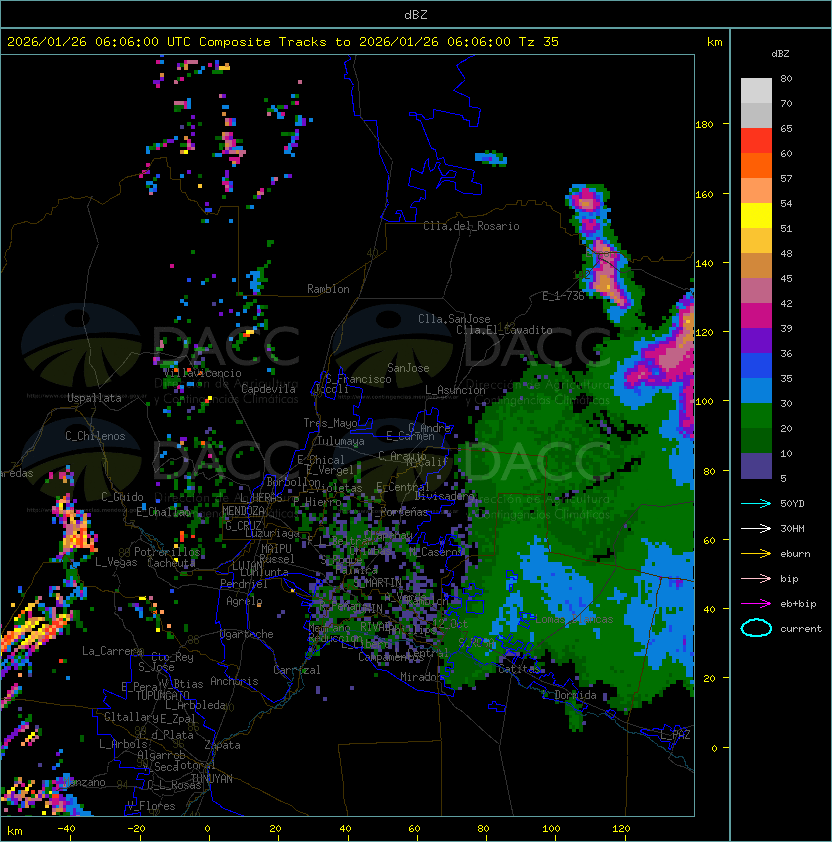Click the '-40' km tick on the bottom axis

coord(67,829)
